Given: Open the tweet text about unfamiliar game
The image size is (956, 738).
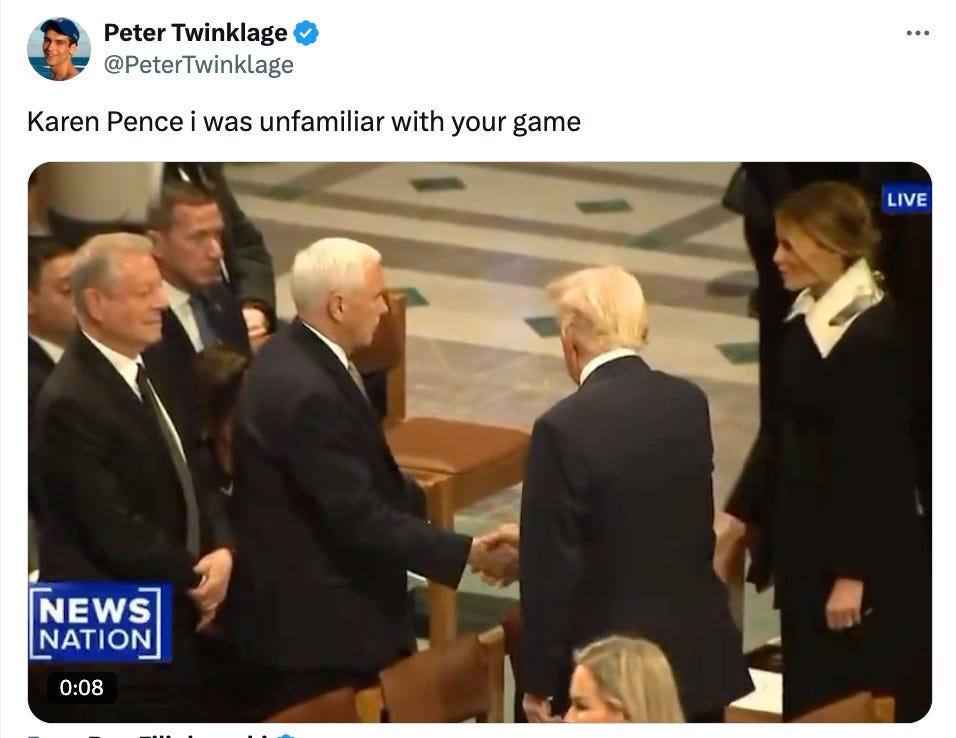Looking at the screenshot, I should (304, 121).
